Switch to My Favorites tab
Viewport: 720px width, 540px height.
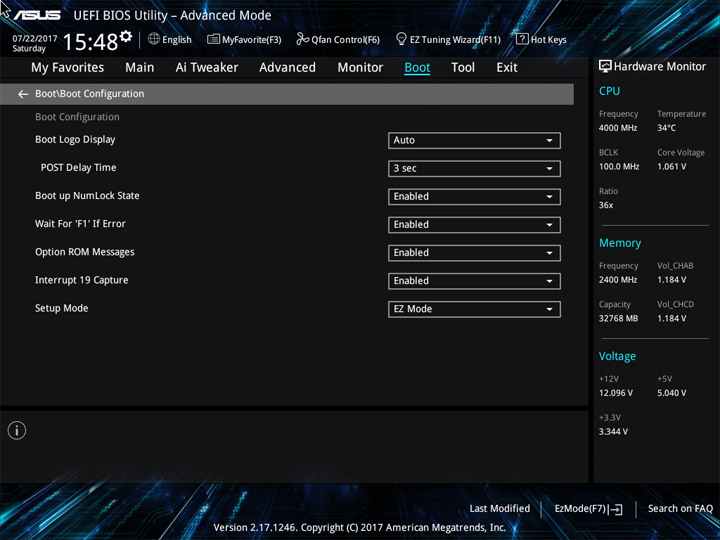68,68
